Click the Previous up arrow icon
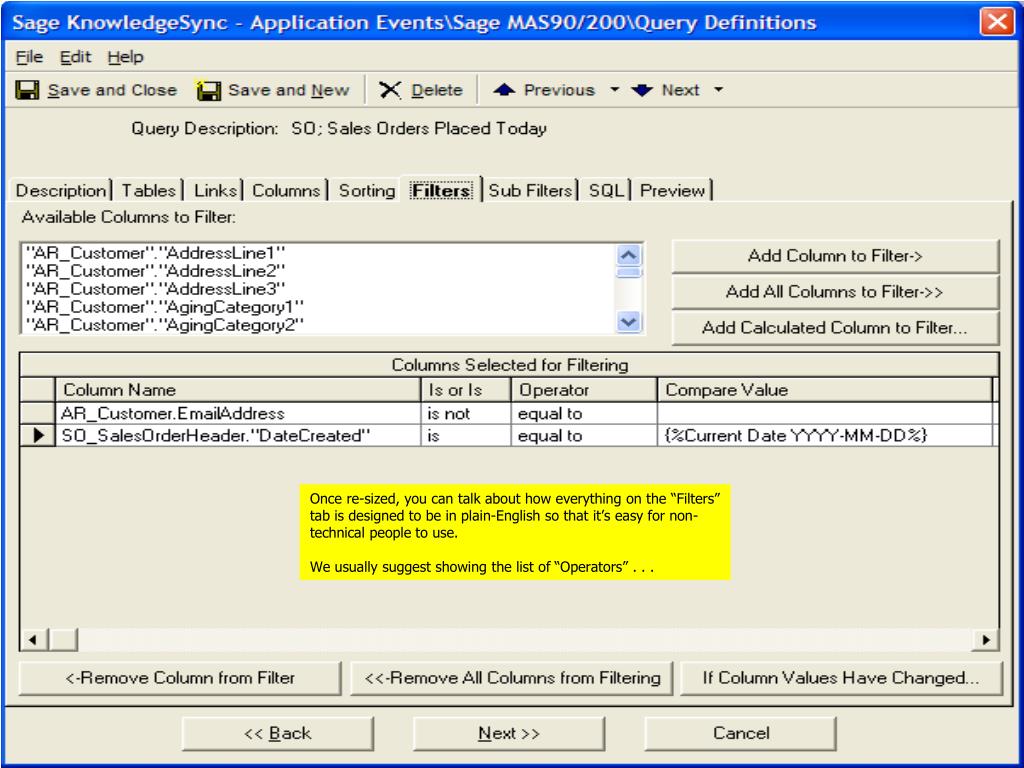 [504, 90]
